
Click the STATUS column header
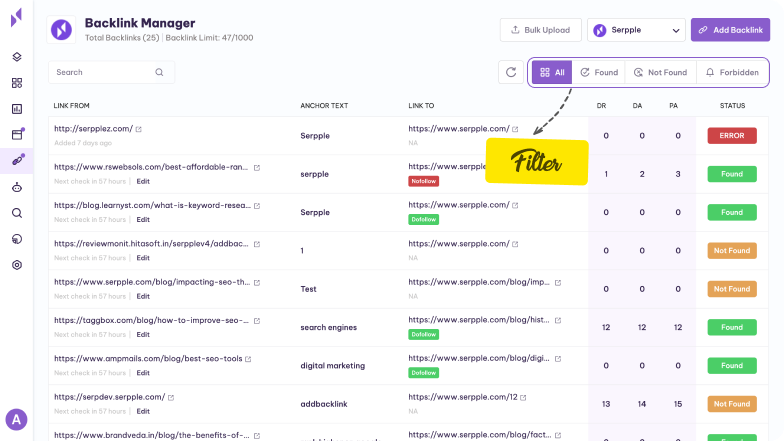tap(732, 106)
